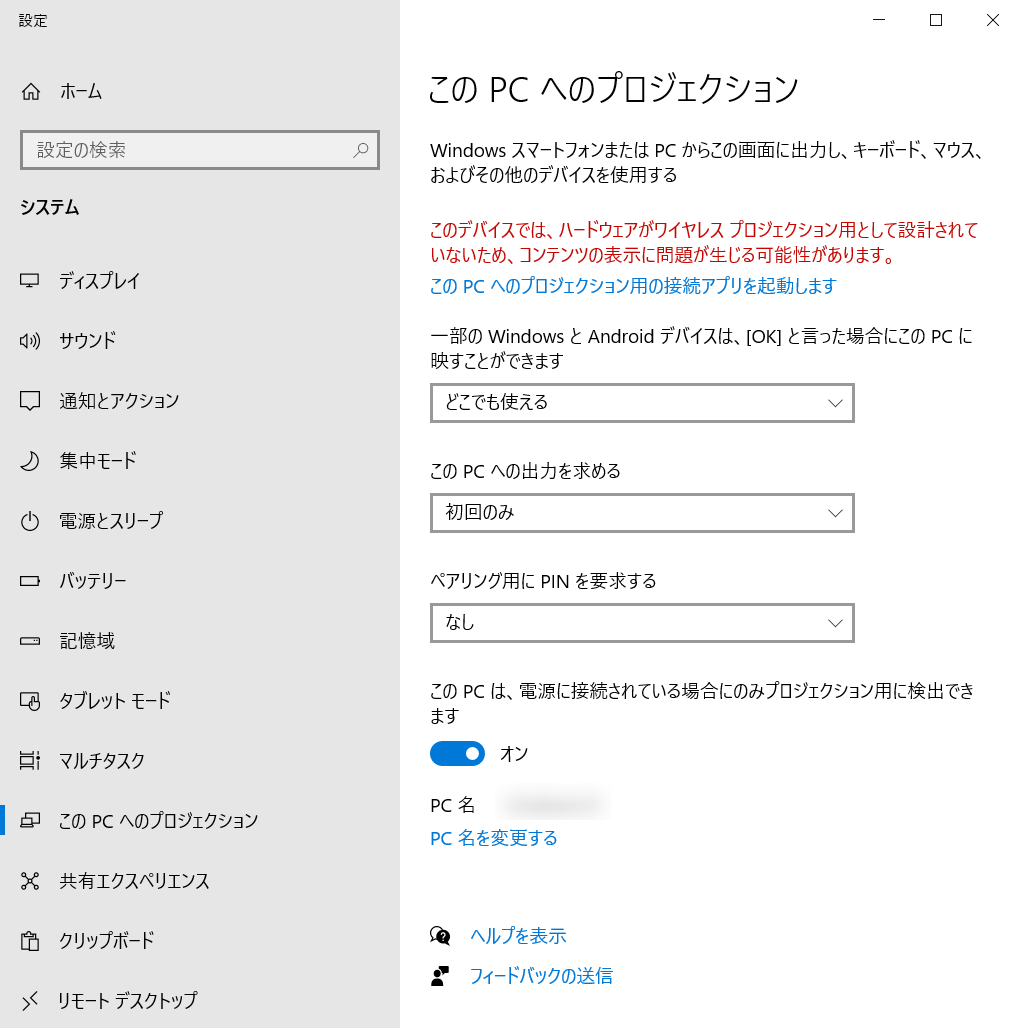Click the tablet mode icon

(29, 701)
